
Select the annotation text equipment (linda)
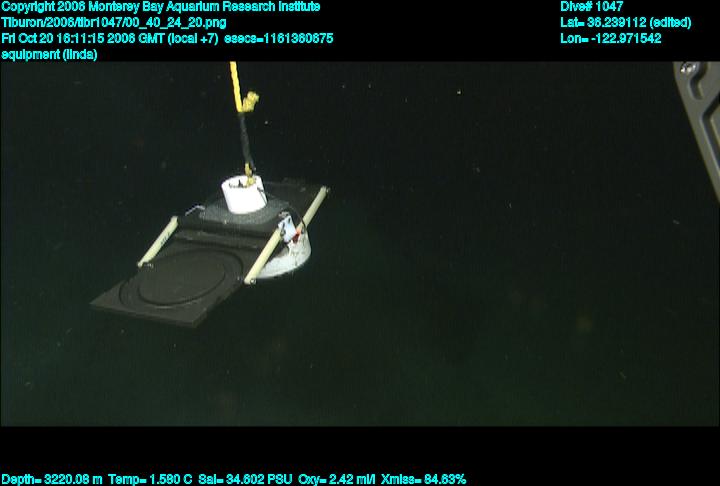(49, 54)
